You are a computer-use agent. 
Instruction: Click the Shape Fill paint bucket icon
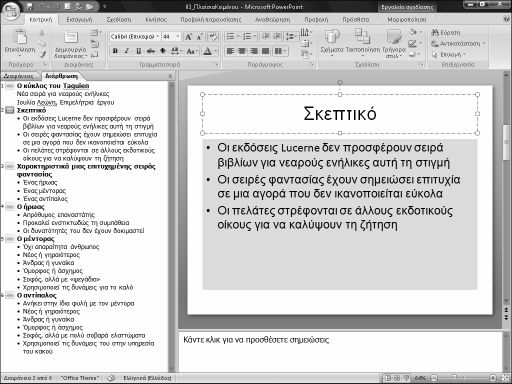[413, 32]
